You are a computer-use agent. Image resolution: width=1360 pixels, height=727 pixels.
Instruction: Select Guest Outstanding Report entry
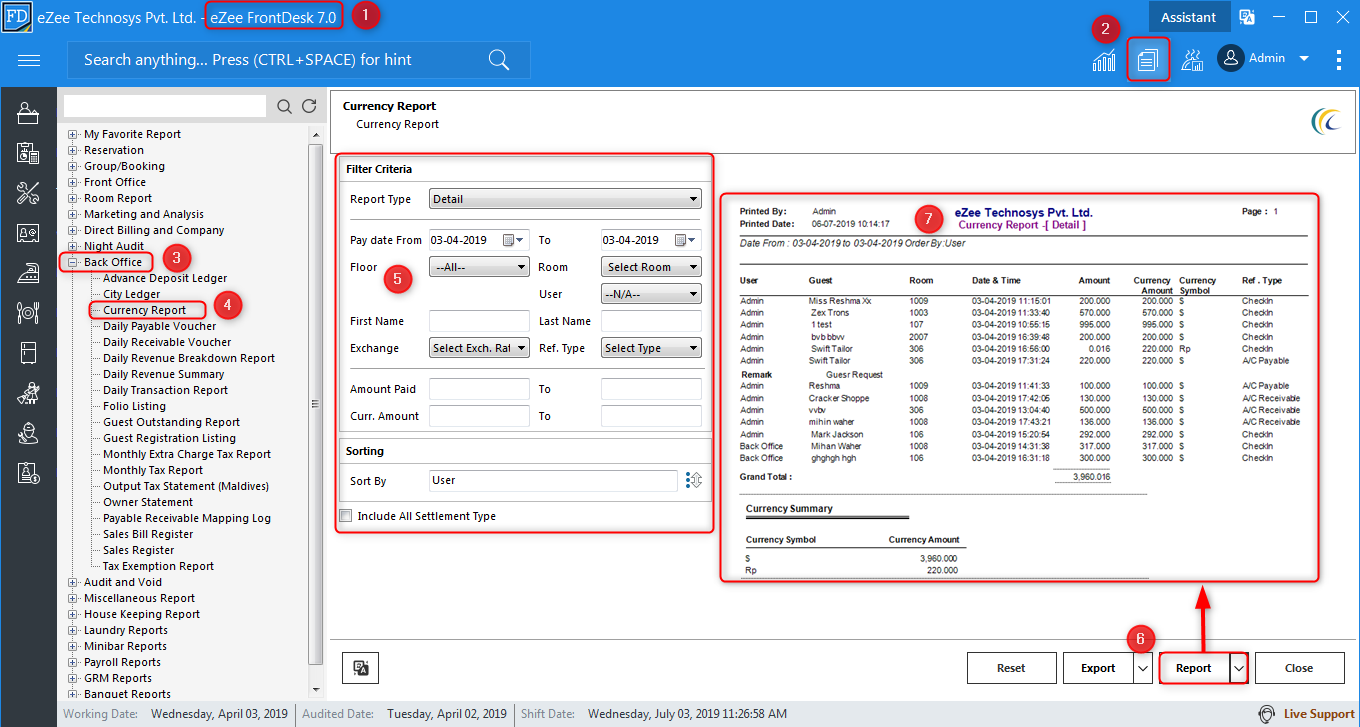172,422
